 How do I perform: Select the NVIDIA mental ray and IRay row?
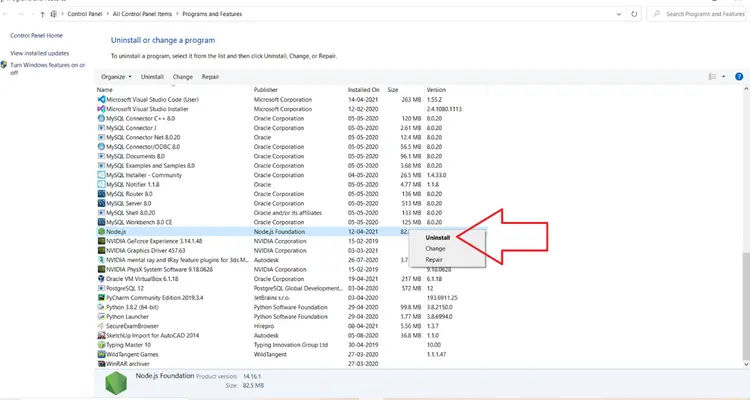pyautogui.click(x=292, y=260)
